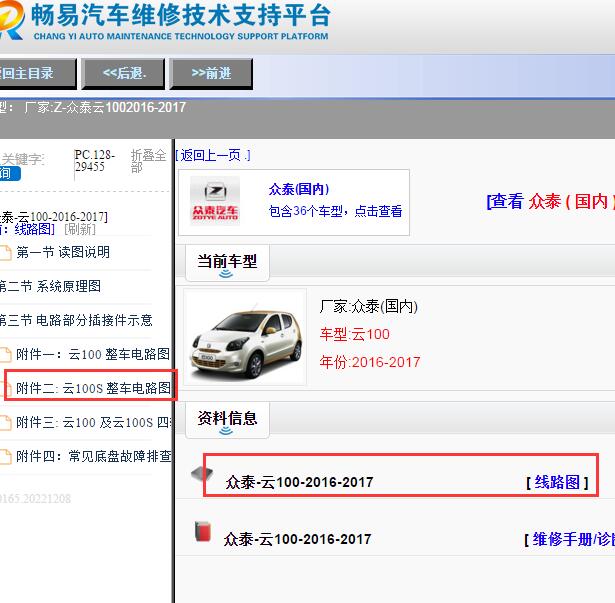Click 厂家:Z-众泰云1002016-2017 breadcrumb text

pos(105,107)
